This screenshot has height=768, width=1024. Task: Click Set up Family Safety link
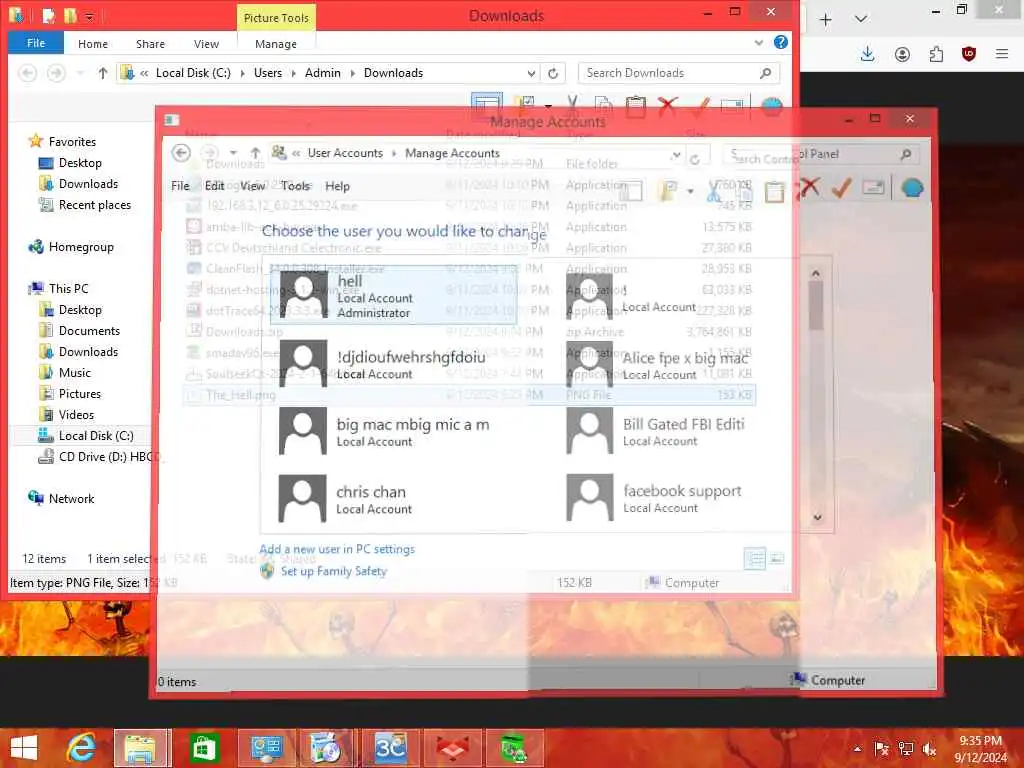click(x=334, y=571)
